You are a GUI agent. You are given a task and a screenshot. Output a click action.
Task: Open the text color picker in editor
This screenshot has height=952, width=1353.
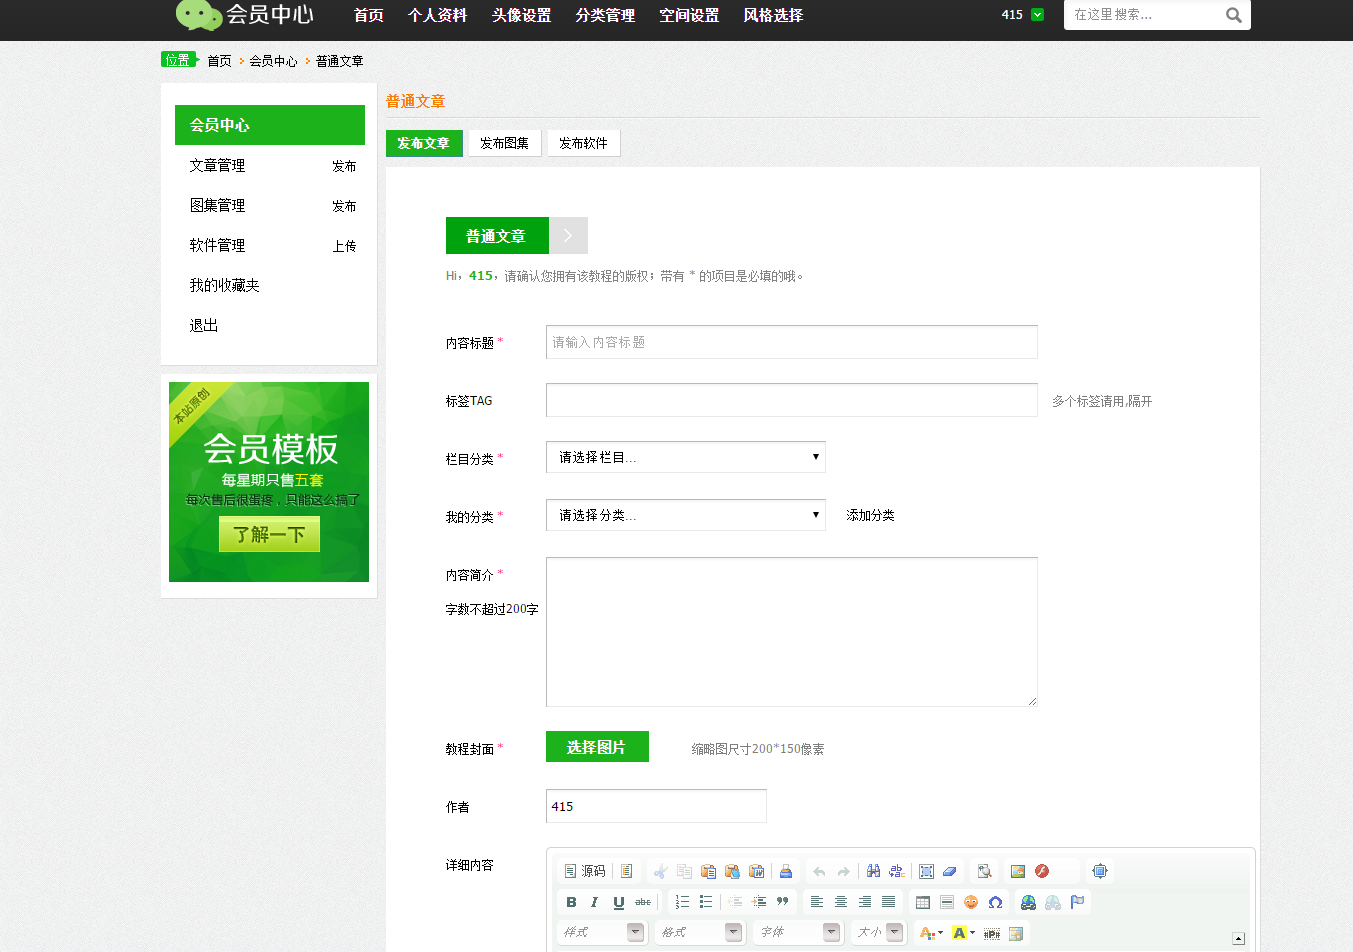(x=931, y=933)
